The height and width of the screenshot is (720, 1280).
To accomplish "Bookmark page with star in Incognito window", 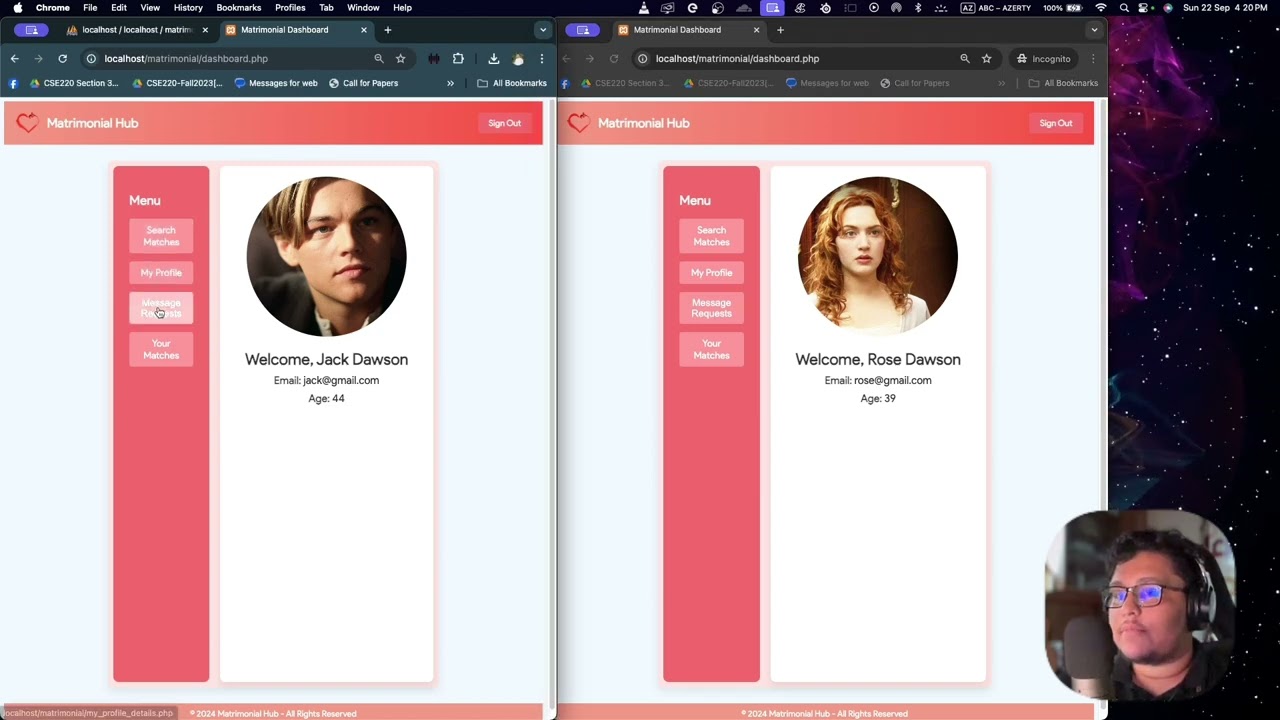I will tap(987, 59).
